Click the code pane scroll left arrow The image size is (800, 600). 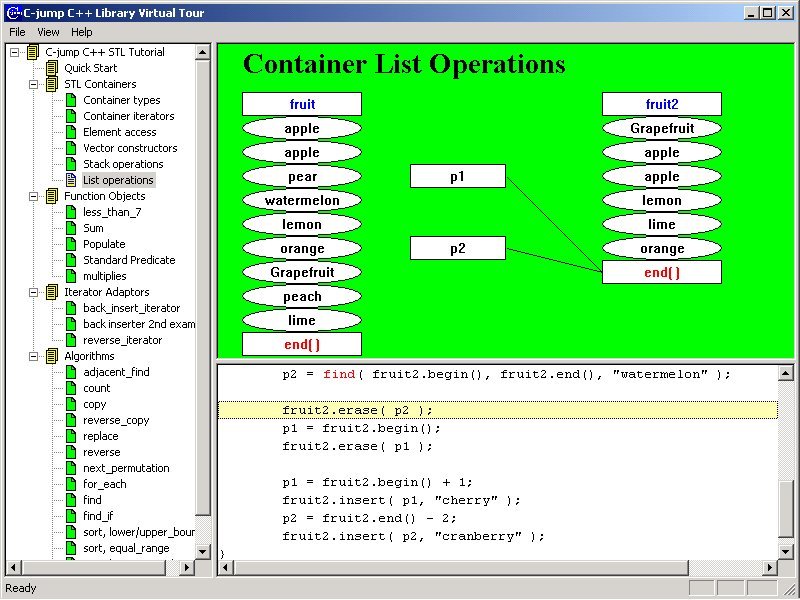point(226,567)
